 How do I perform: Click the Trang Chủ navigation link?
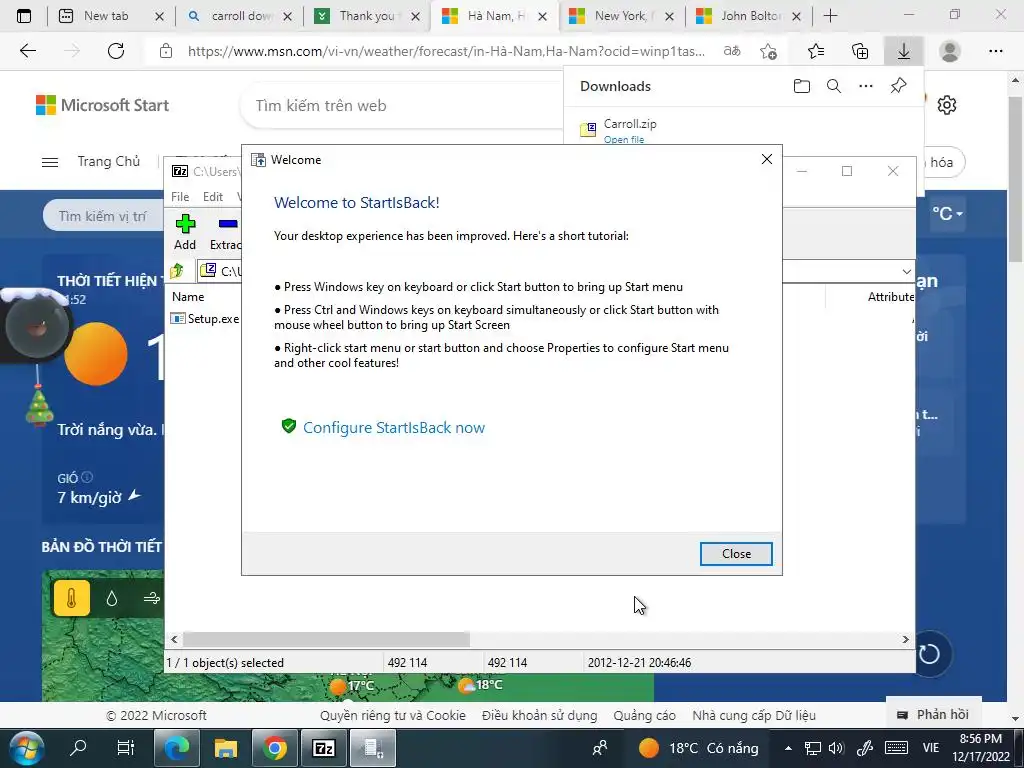[x=108, y=161]
